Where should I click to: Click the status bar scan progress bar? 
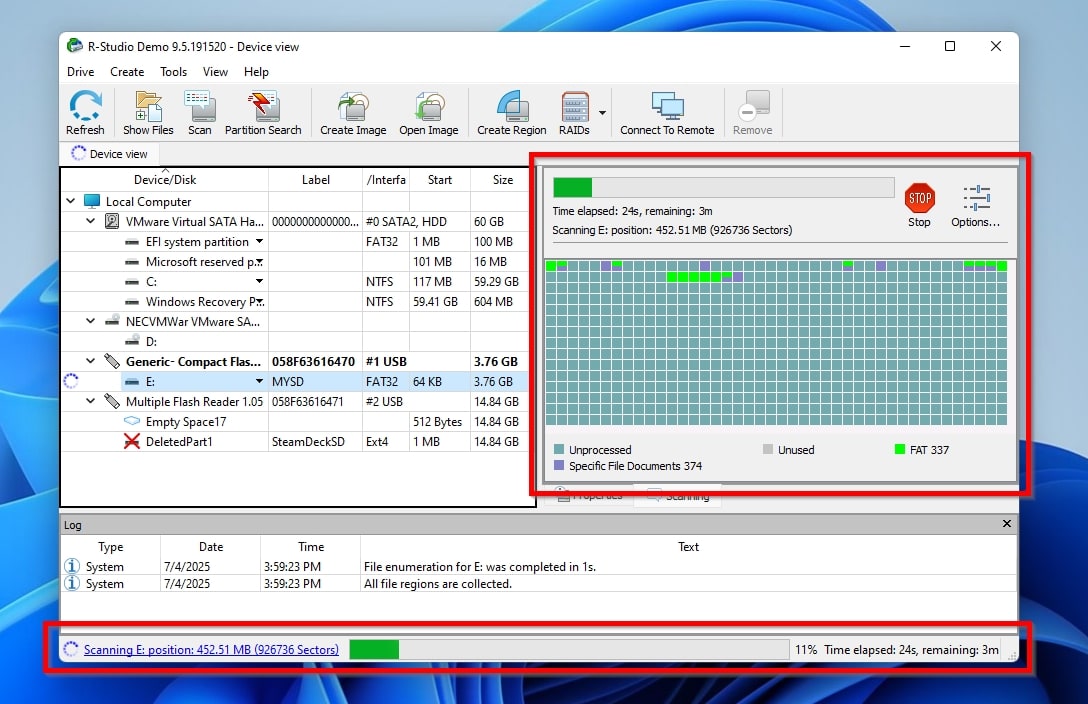(x=569, y=649)
